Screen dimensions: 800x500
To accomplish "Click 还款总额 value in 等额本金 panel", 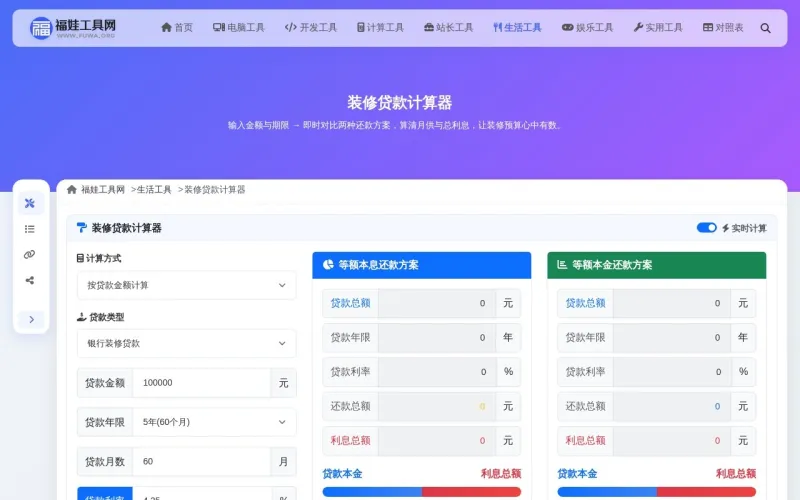I will (671, 406).
